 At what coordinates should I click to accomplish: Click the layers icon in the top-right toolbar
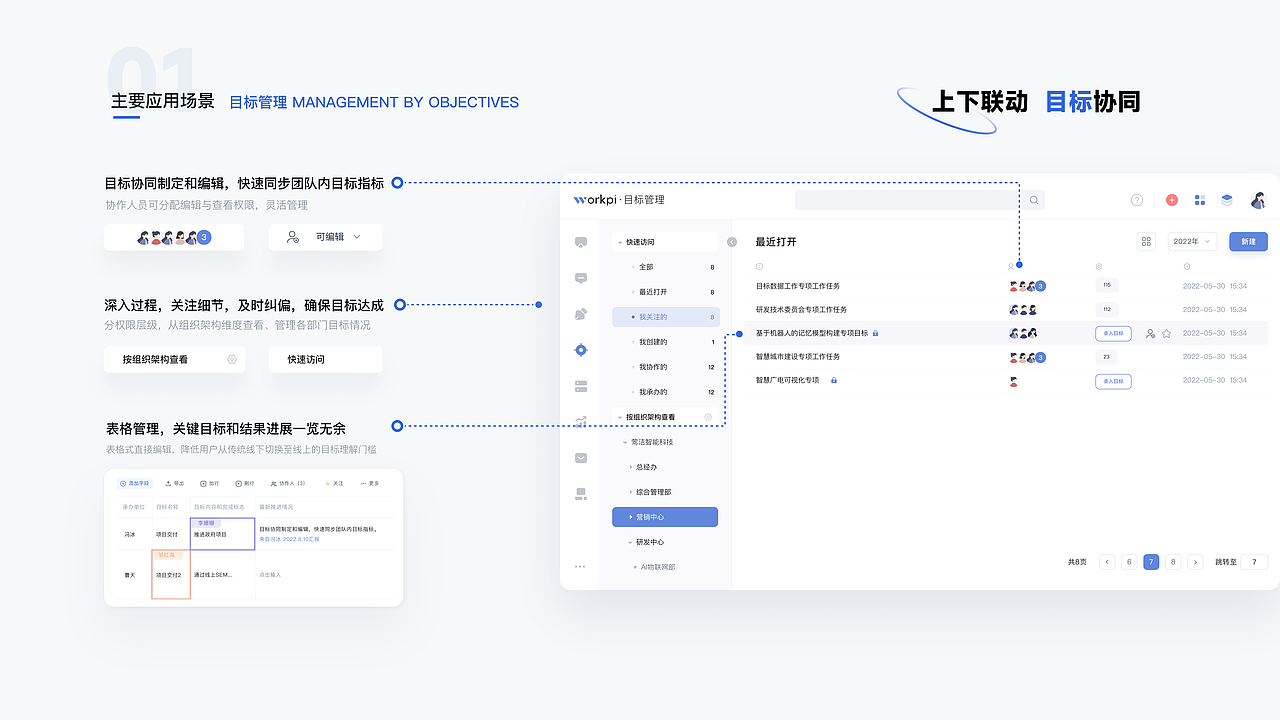1227,200
